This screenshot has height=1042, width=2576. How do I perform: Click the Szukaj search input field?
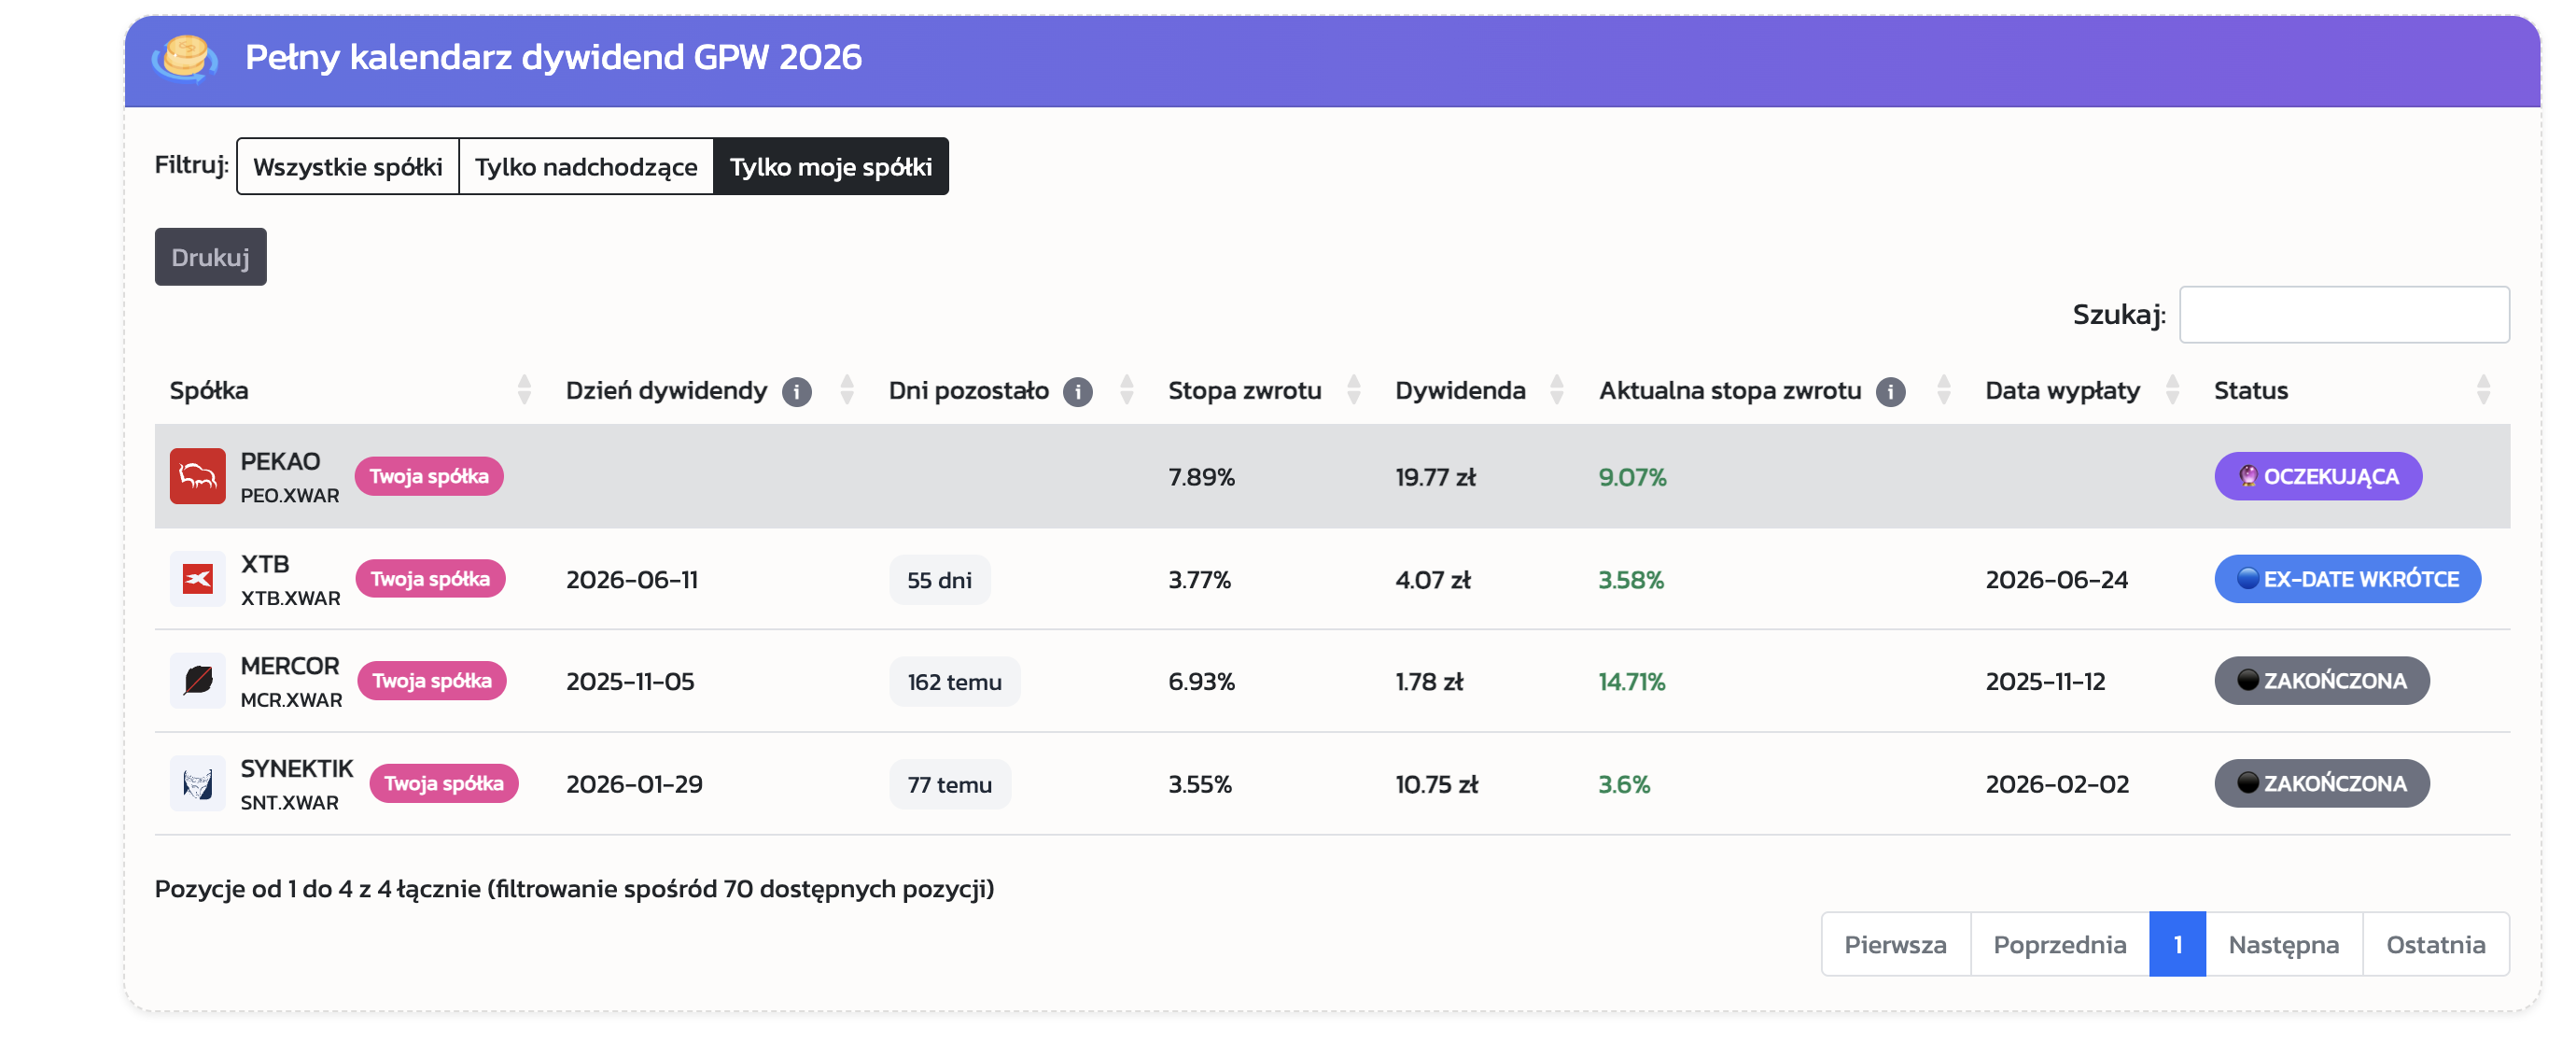tap(2343, 315)
